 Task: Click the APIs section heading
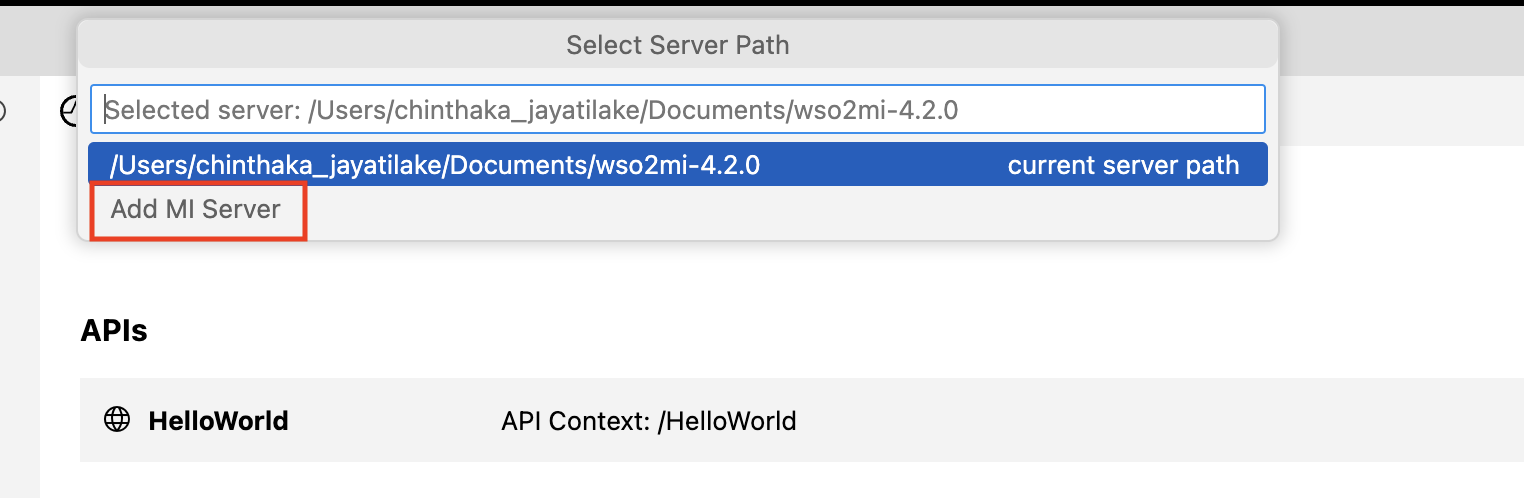pos(114,331)
